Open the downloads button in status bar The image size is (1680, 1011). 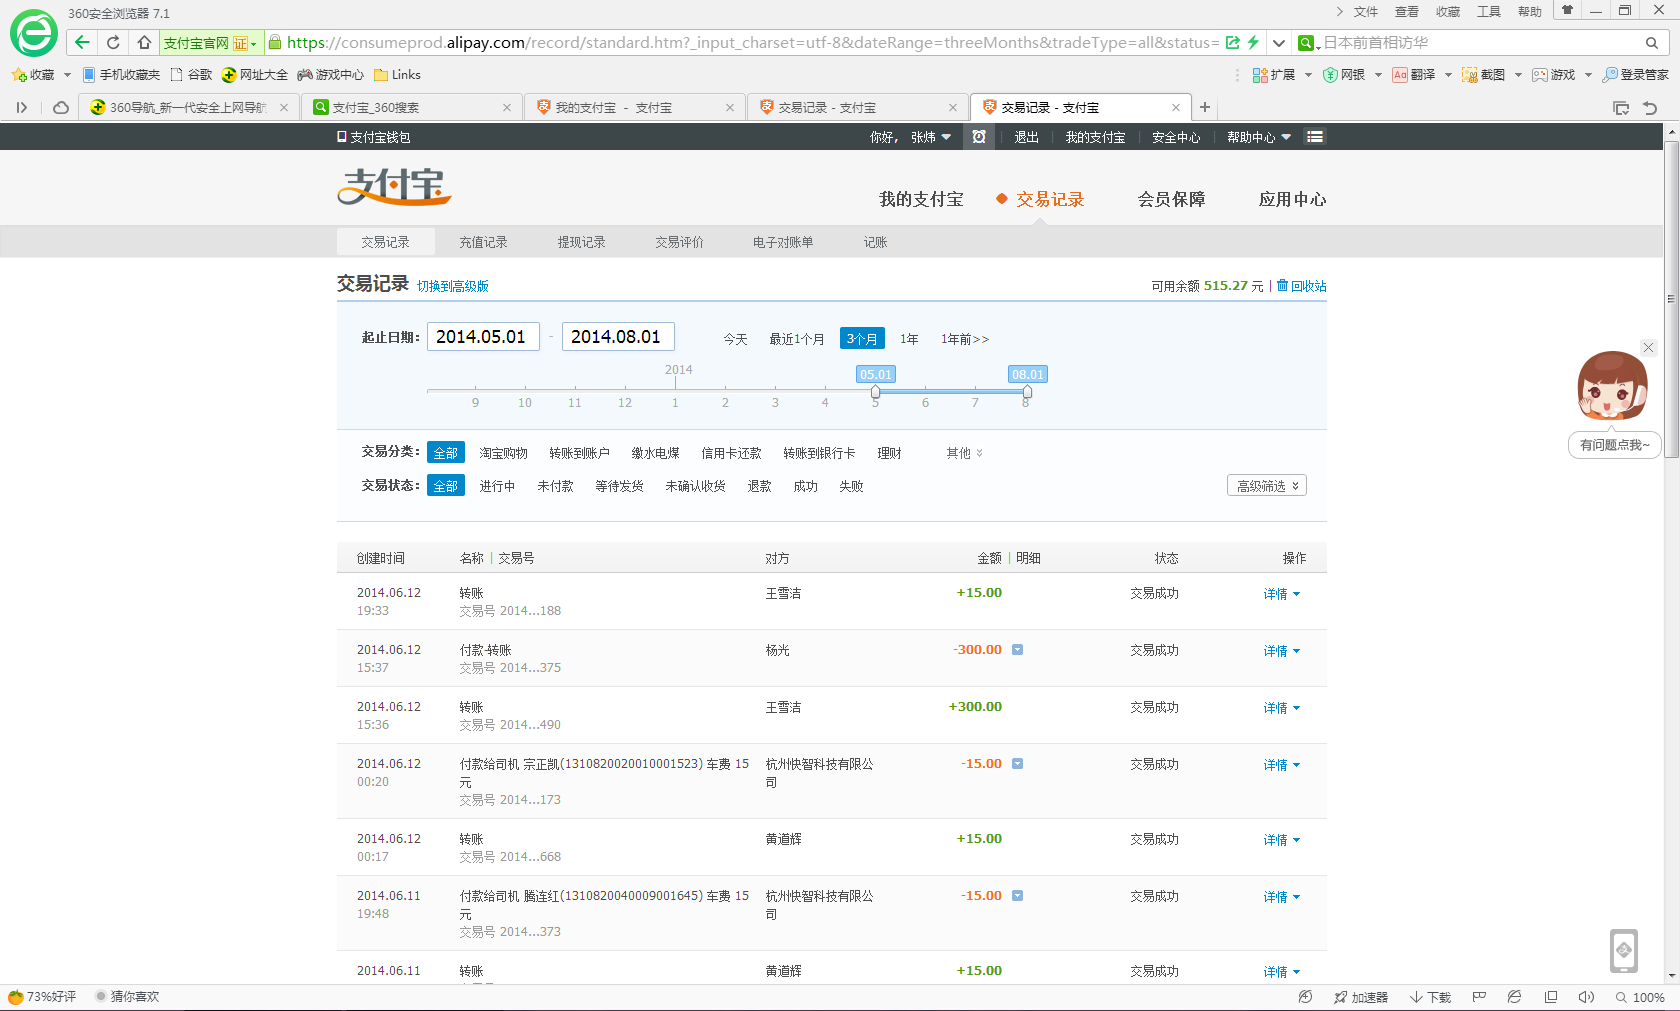1431,997
